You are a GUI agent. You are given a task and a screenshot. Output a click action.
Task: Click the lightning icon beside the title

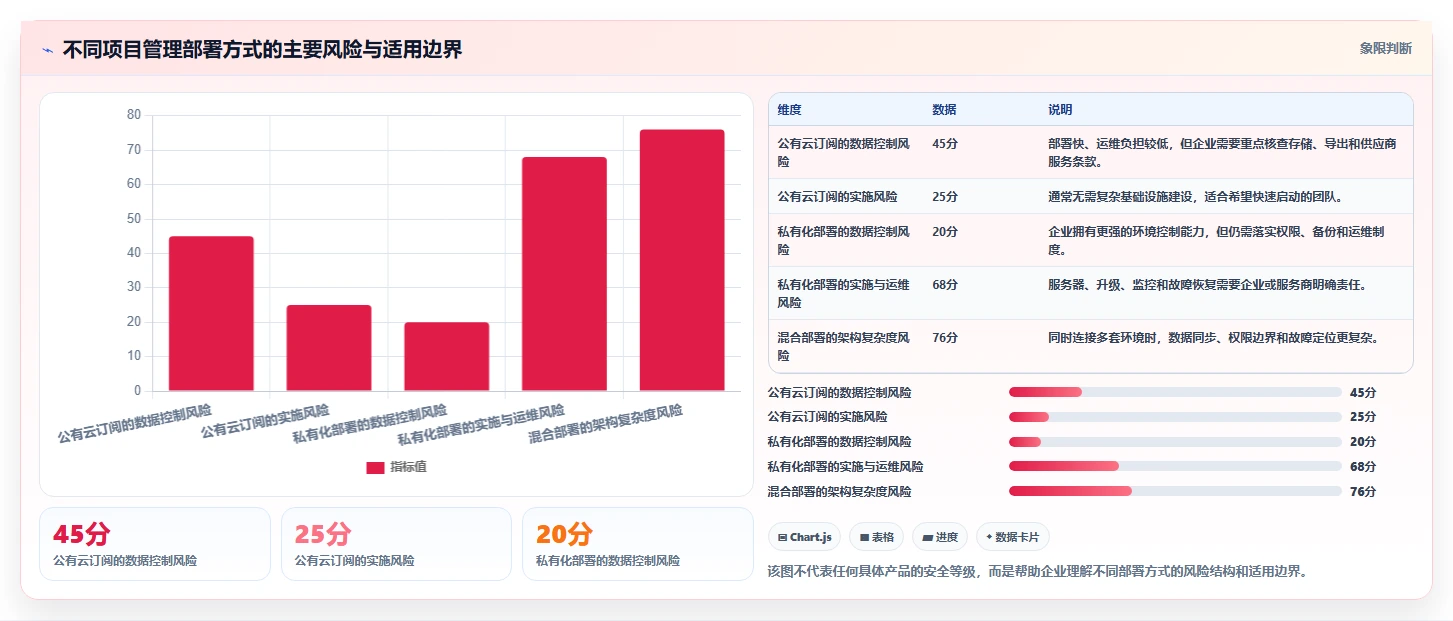(x=47, y=50)
